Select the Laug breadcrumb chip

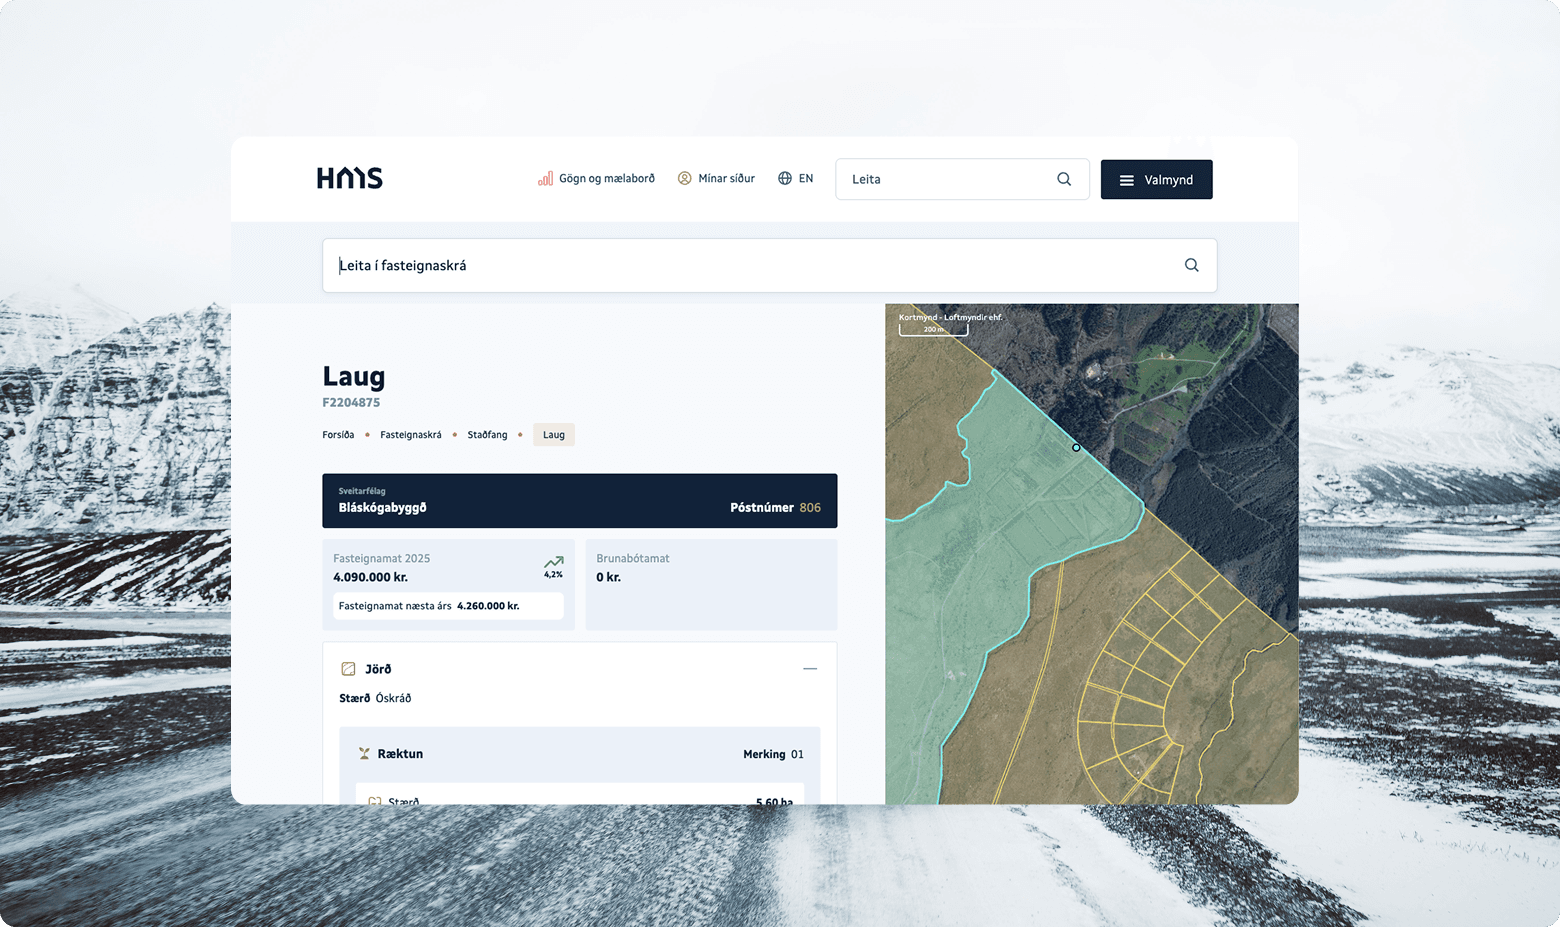[554, 435]
